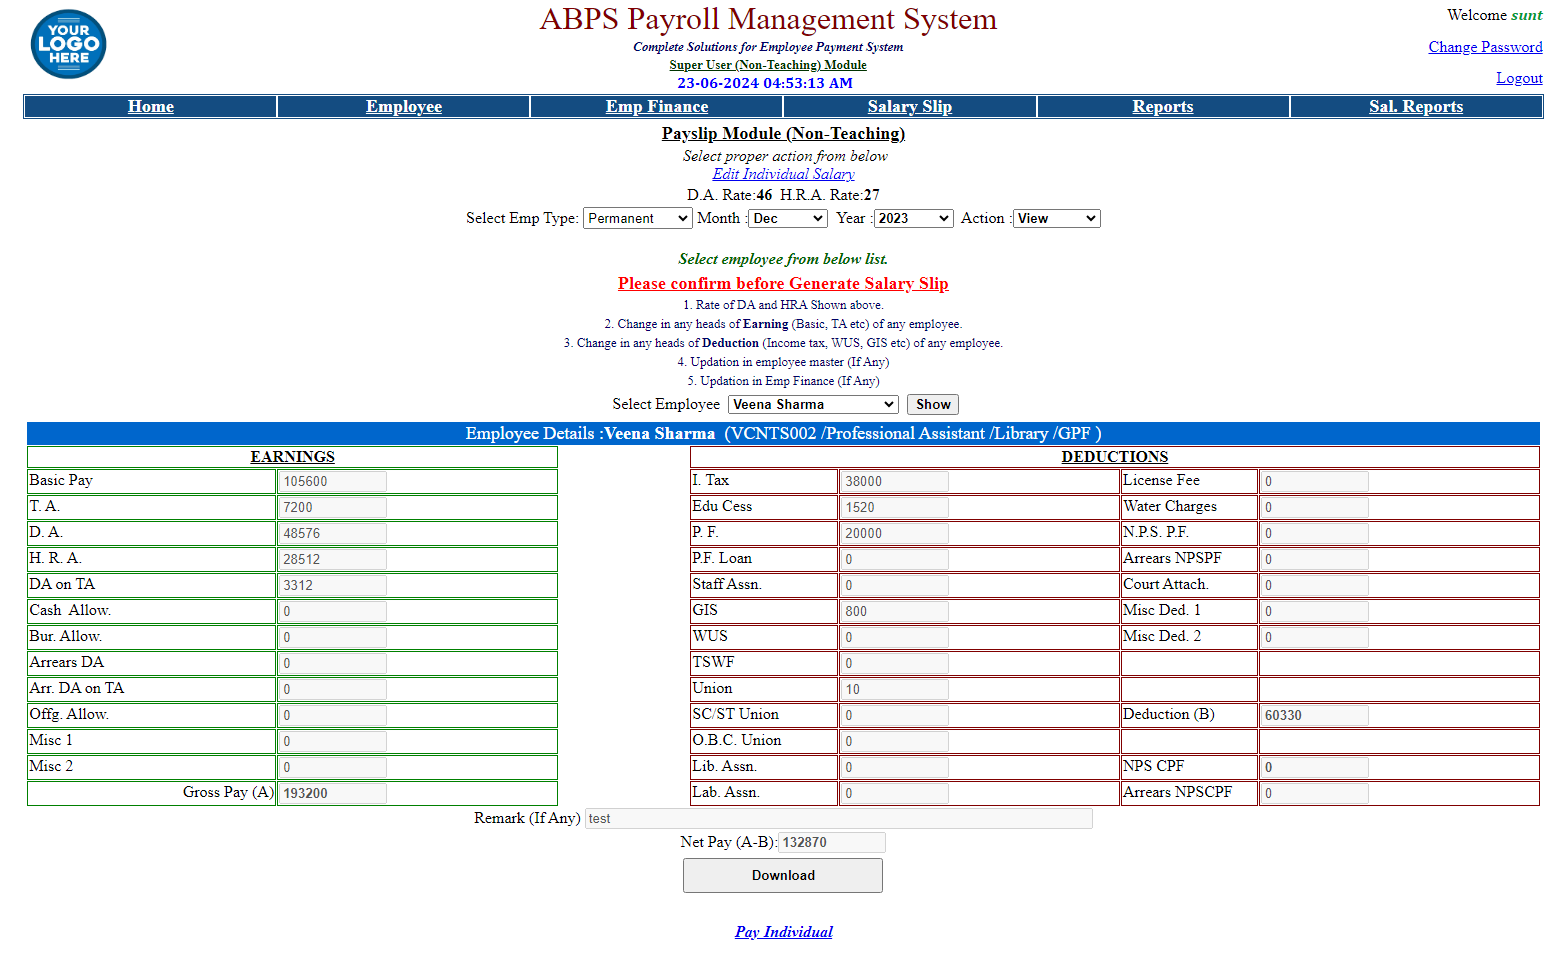Screen dimensions: 1566x958
Task: Expand the Action dropdown showing View
Action: click(1057, 218)
